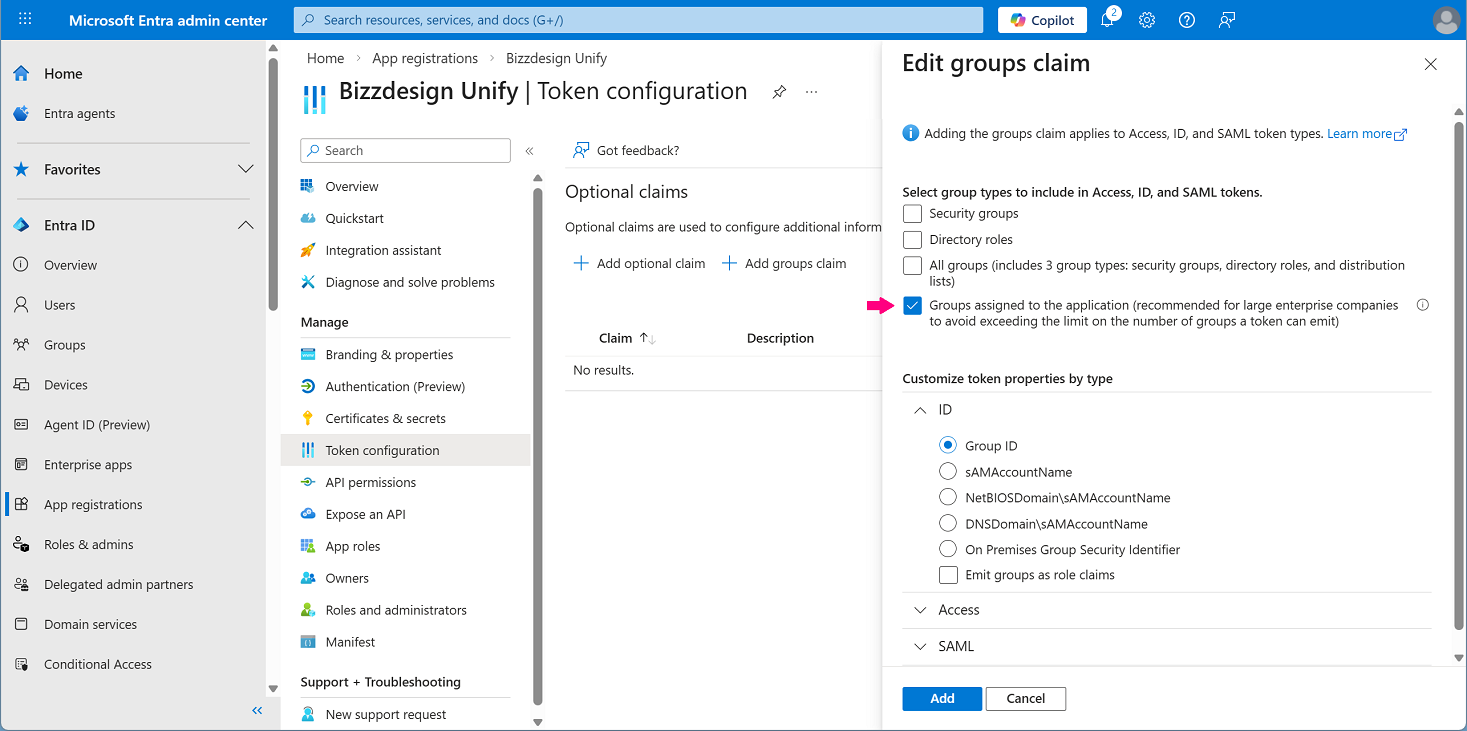Viewport: 1467px width, 731px height.
Task: Check the Security groups checkbox
Action: [912, 214]
